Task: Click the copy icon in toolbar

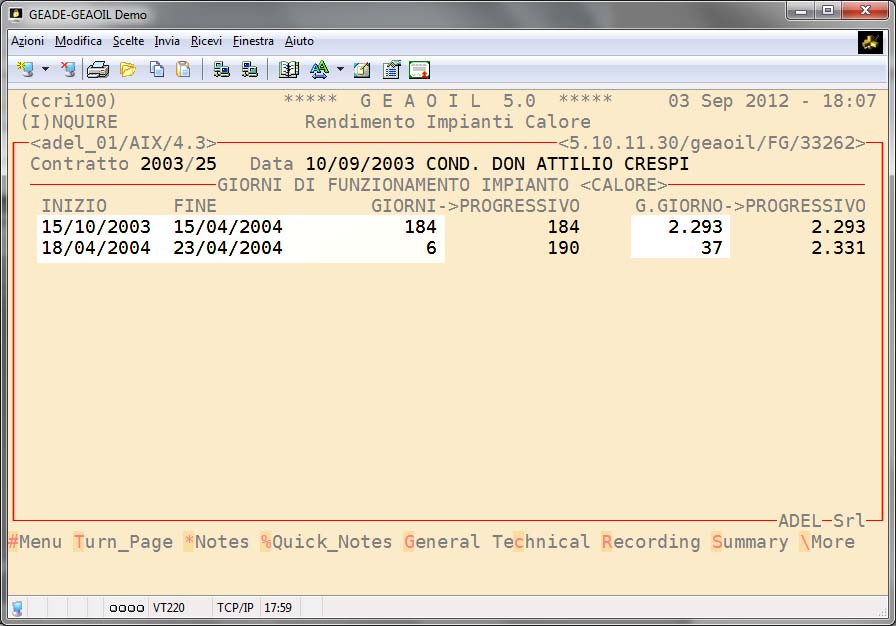Action: click(x=157, y=70)
